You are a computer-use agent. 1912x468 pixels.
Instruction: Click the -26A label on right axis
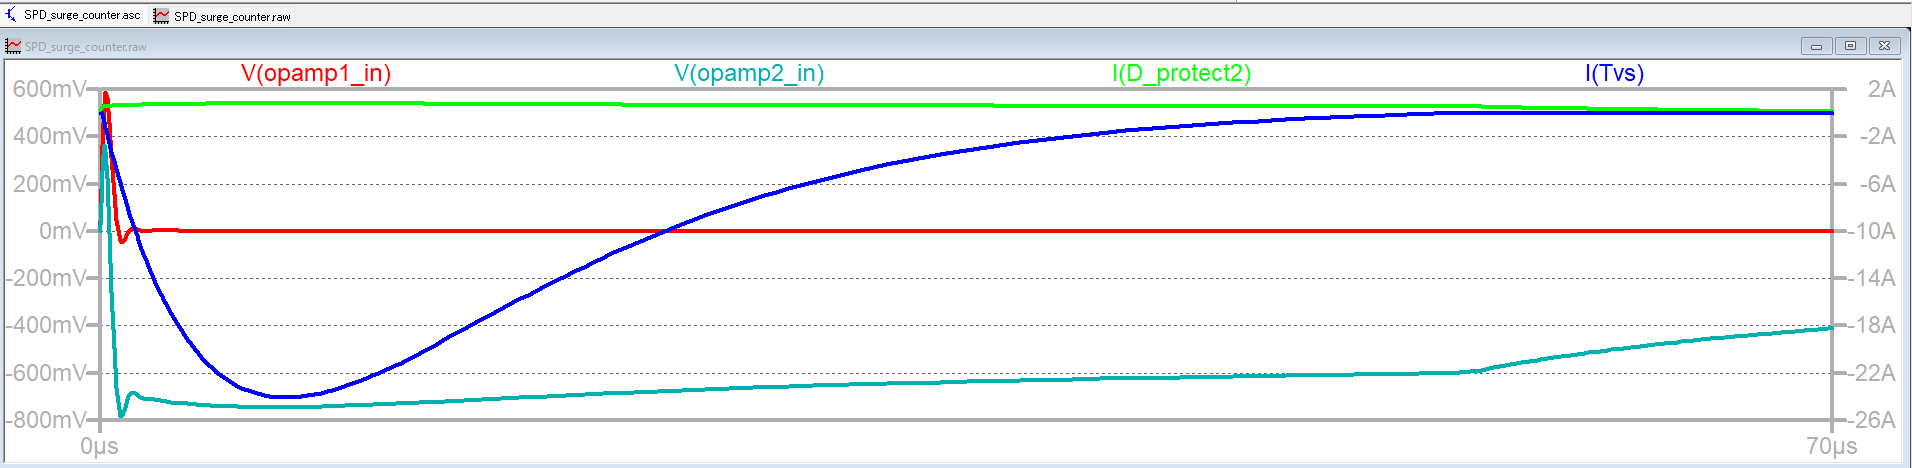tap(1873, 420)
